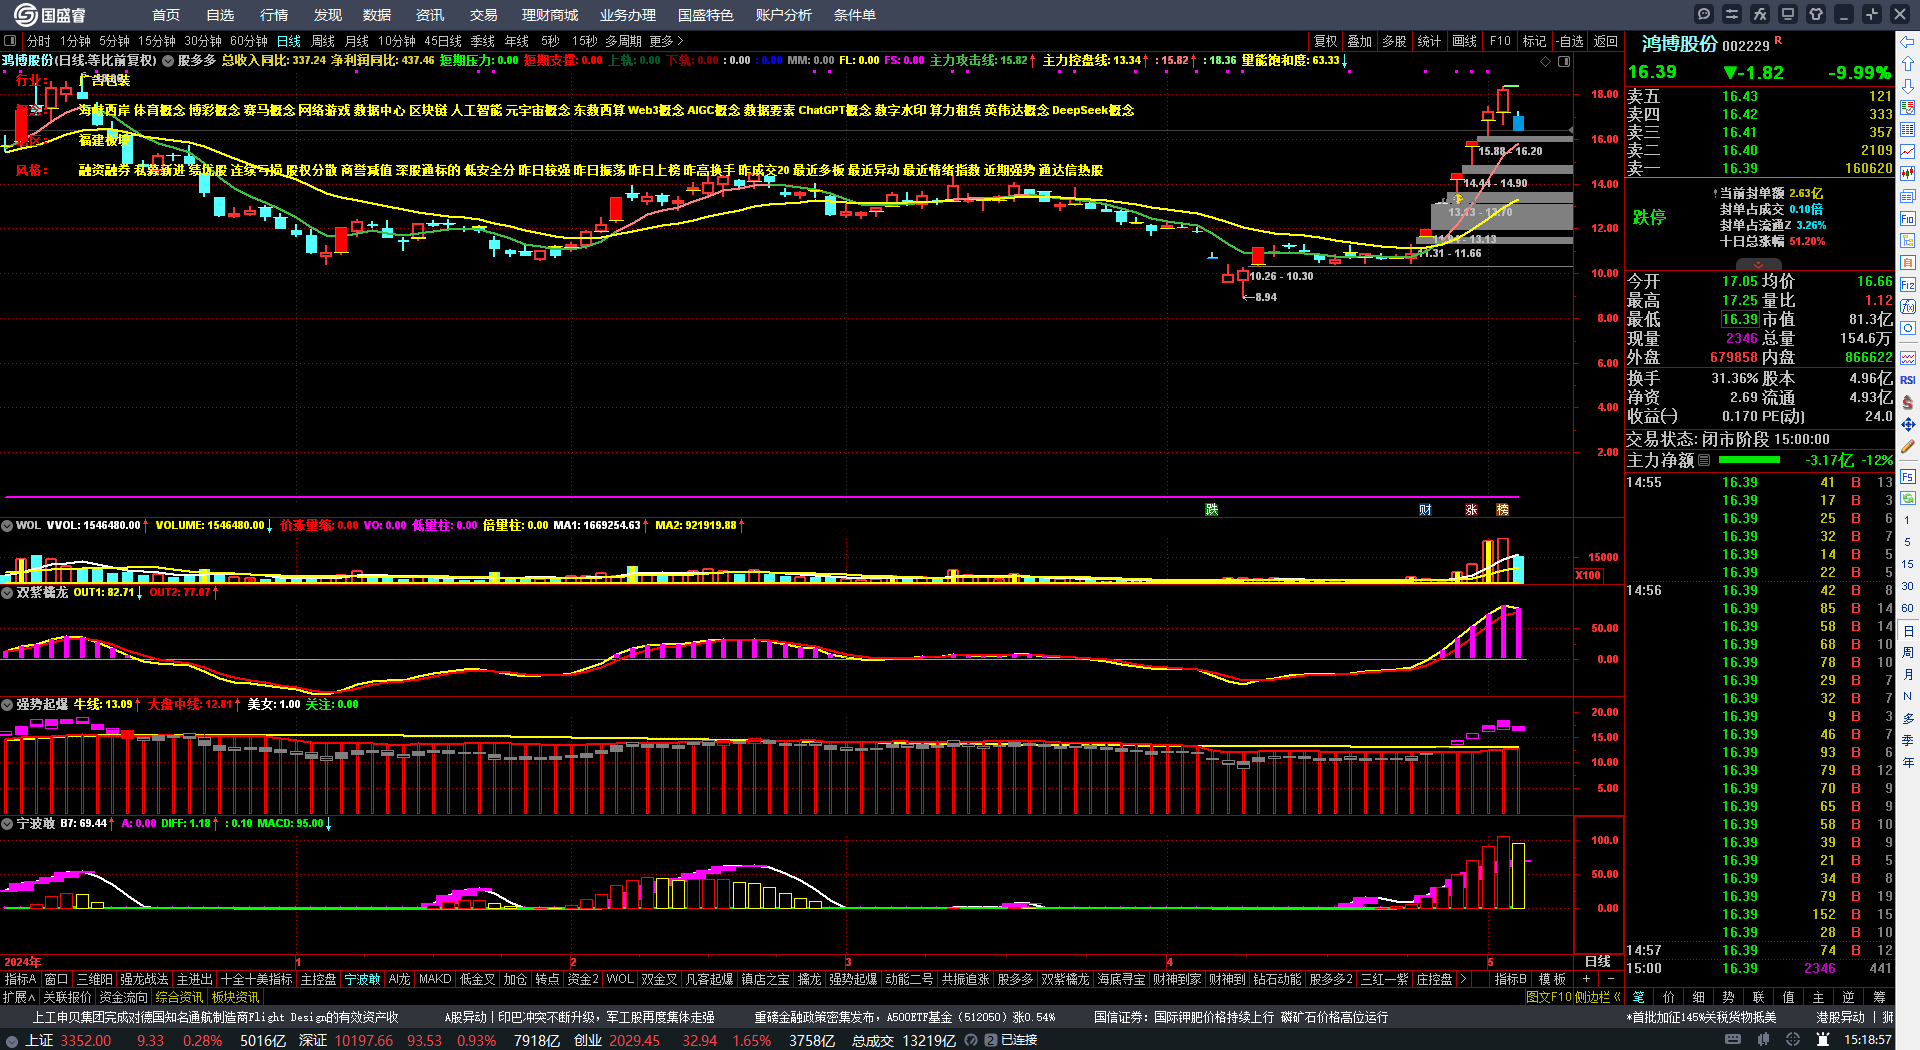The width and height of the screenshot is (1920, 1050).
Task: Toggle the 多股 multi-stock view
Action: 1394,41
